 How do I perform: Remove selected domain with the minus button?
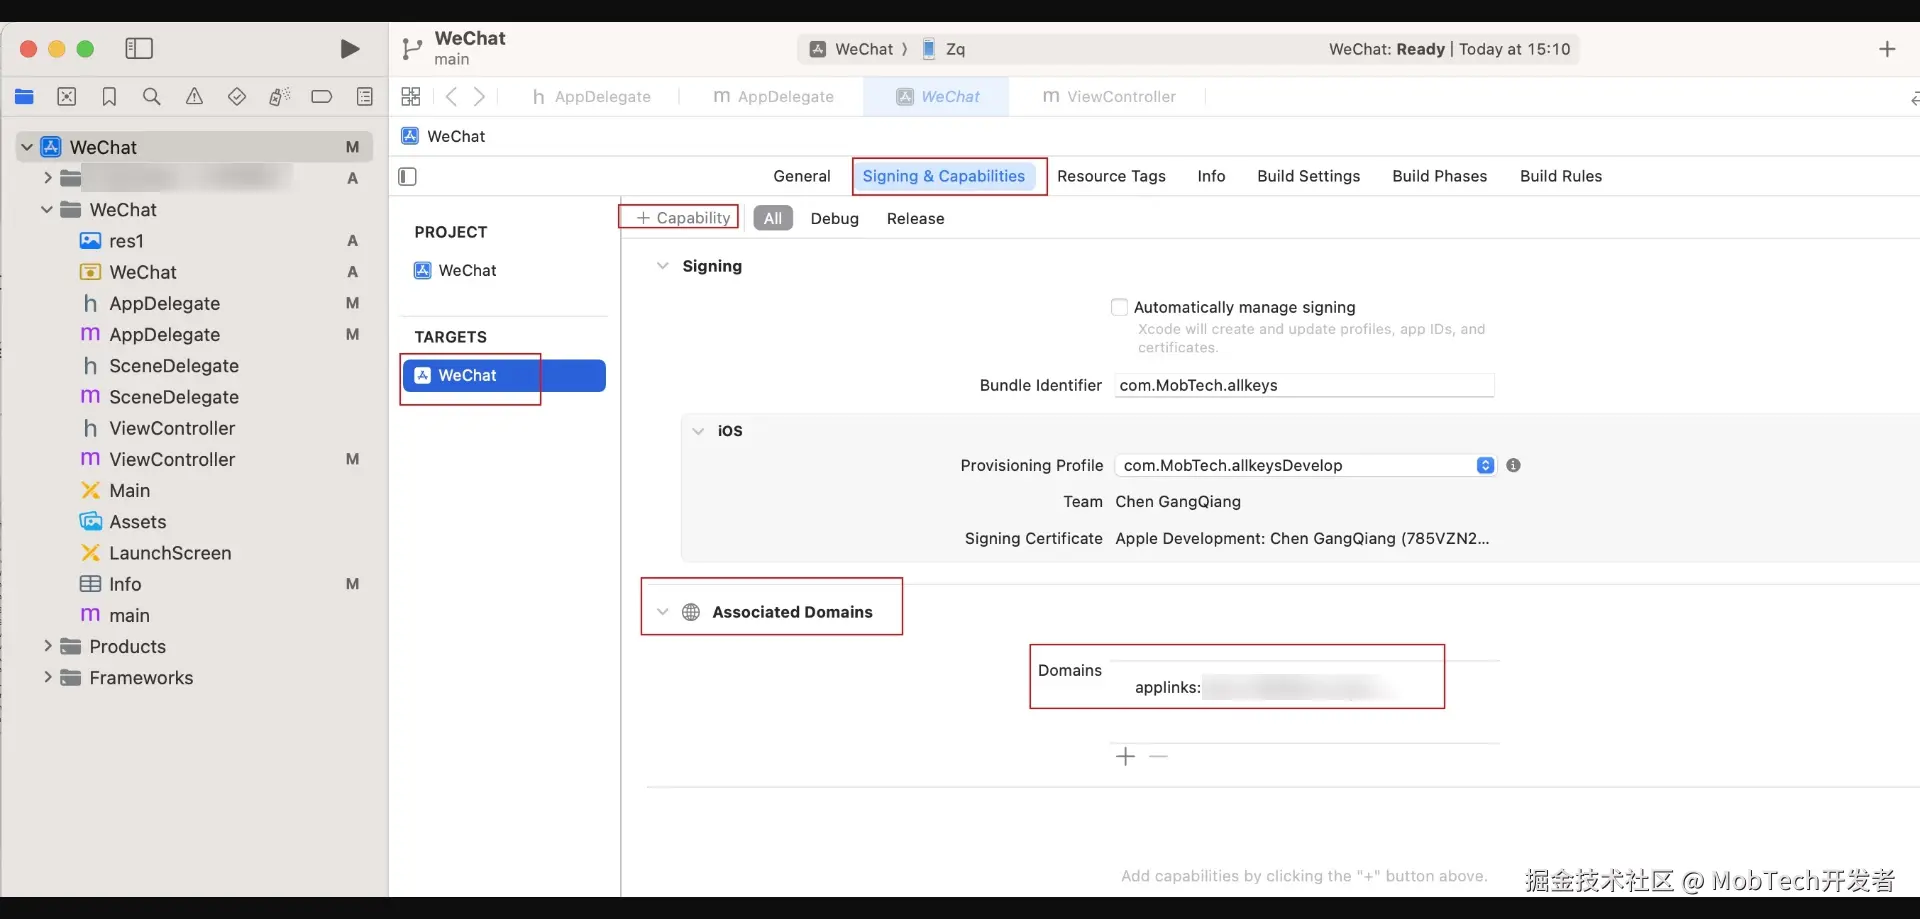click(x=1158, y=756)
